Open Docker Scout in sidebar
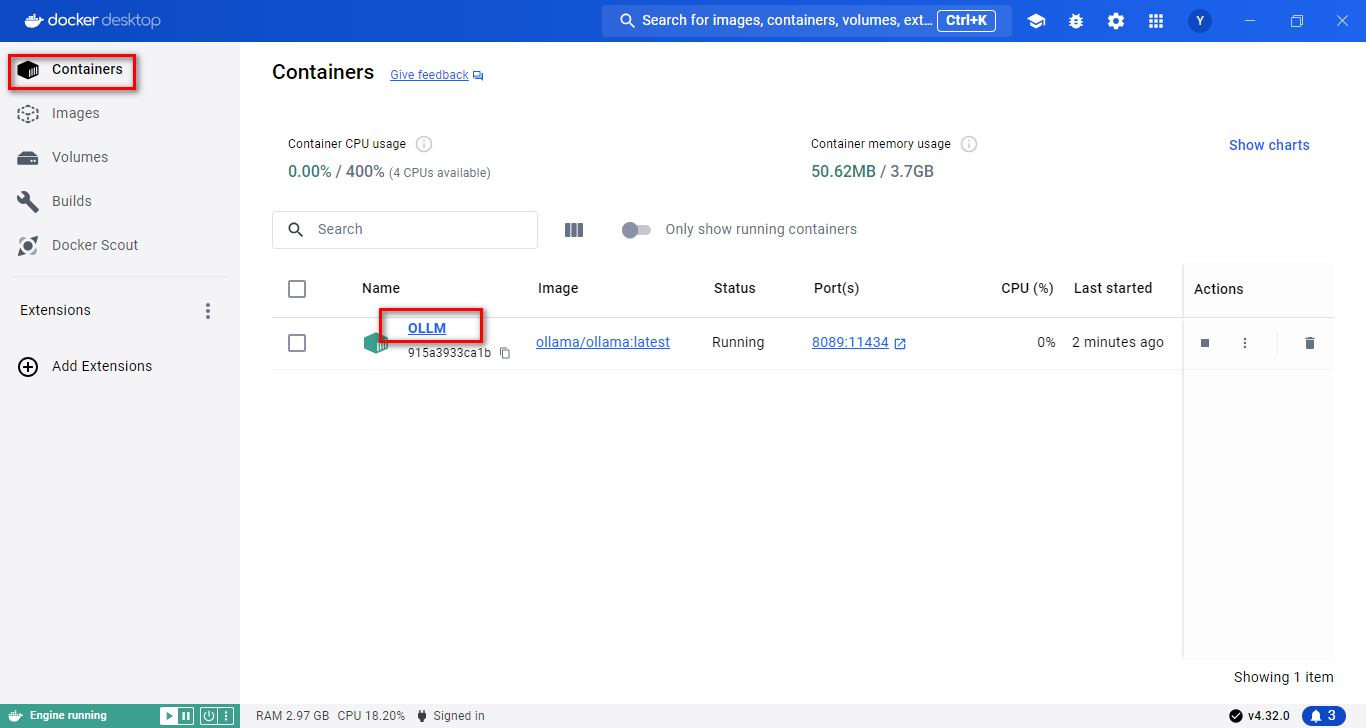 click(x=120, y=246)
